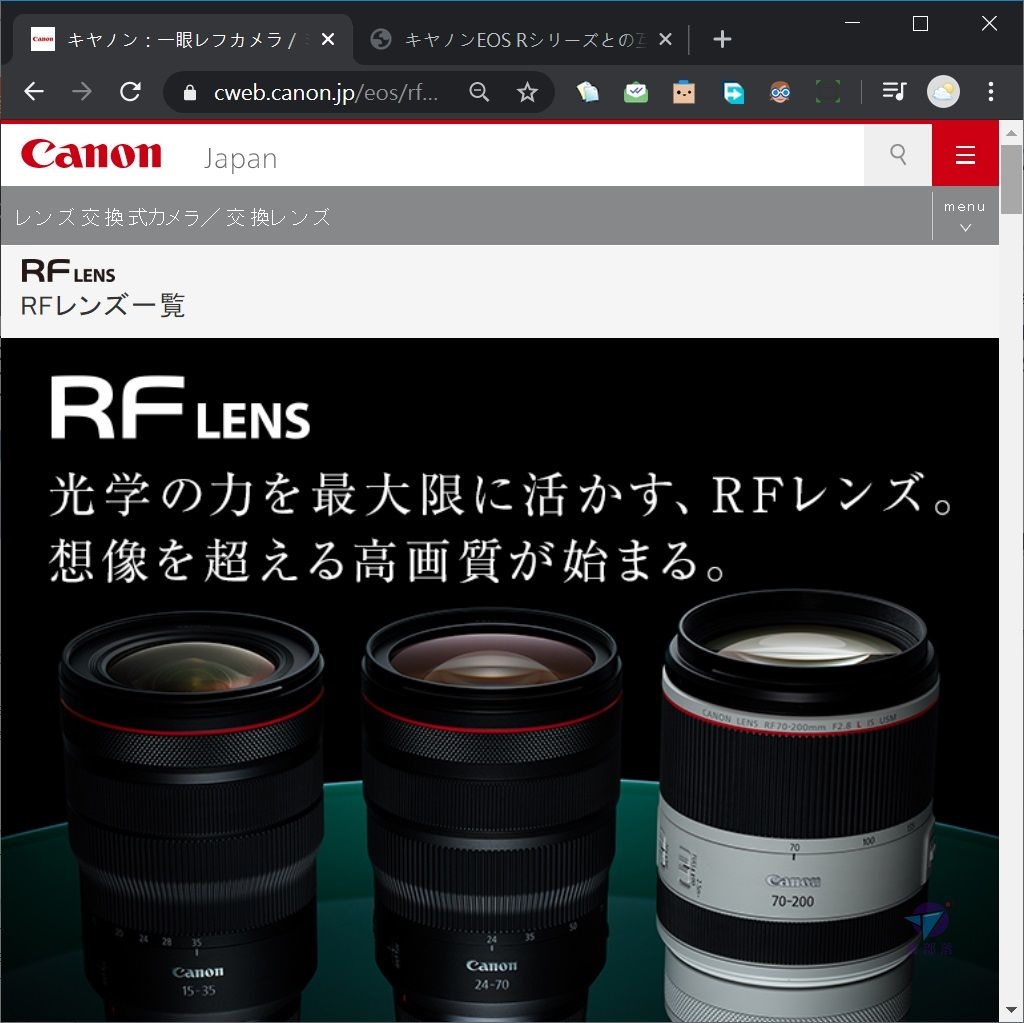Close the キヤノンEOS Rシリーズ tab
1024x1023 pixels.
click(x=665, y=39)
